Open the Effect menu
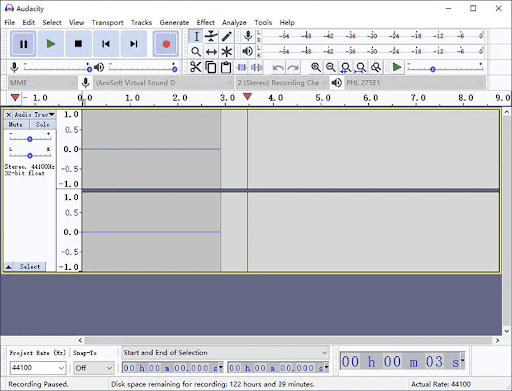 pos(205,22)
